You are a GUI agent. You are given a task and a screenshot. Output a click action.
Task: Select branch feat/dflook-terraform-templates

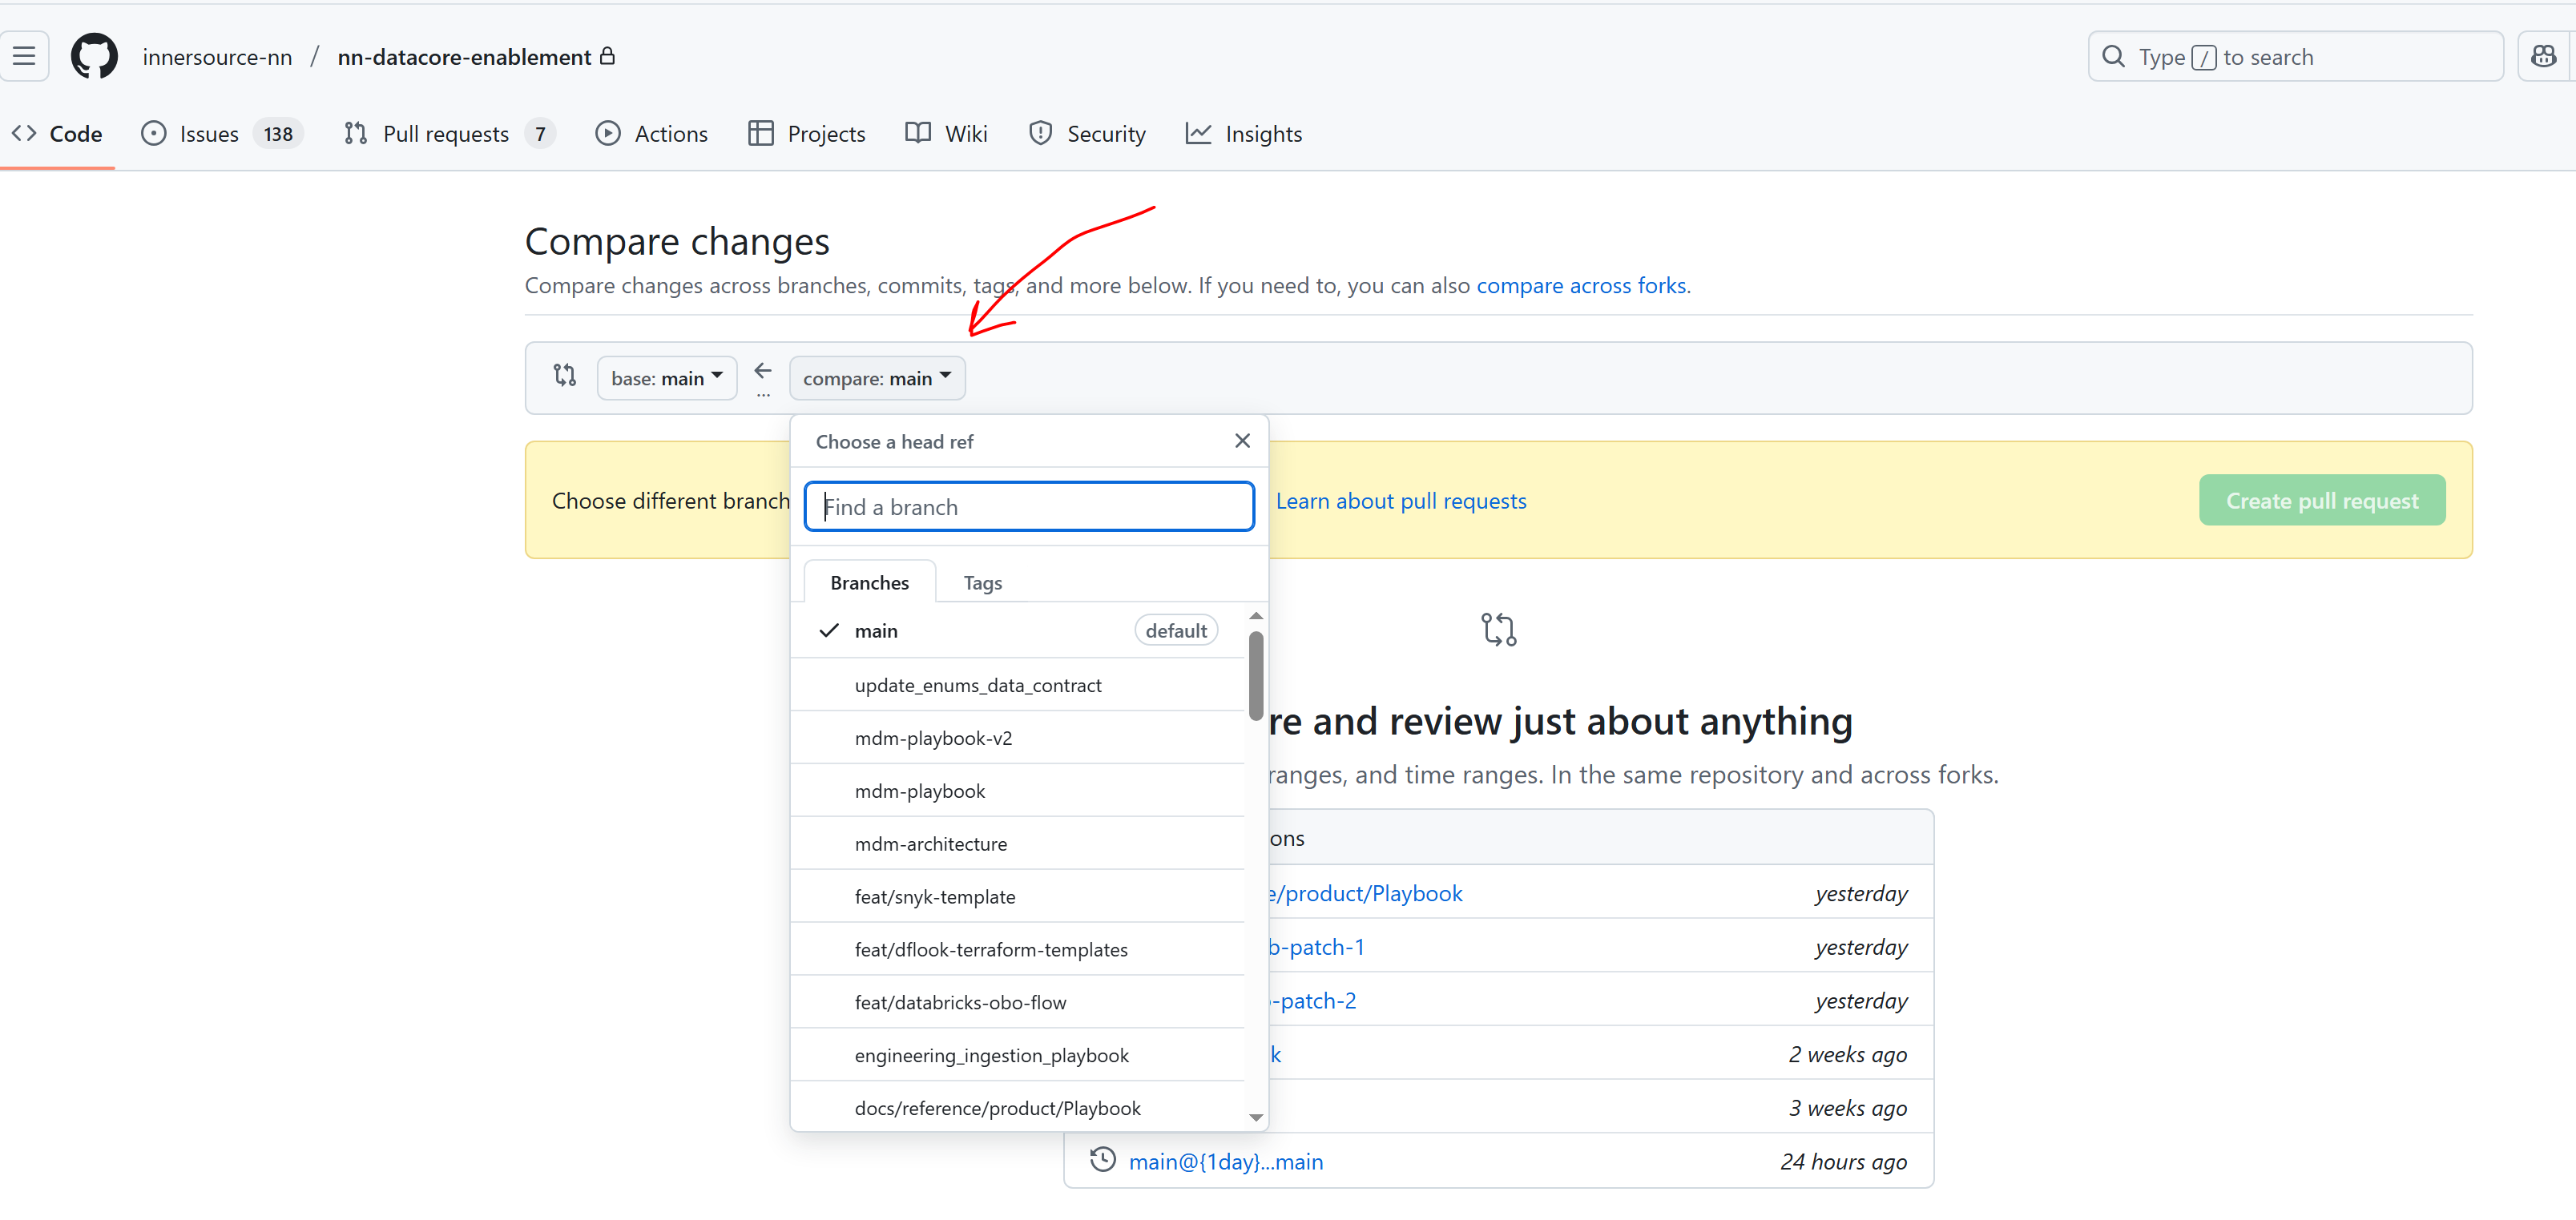(1017, 950)
